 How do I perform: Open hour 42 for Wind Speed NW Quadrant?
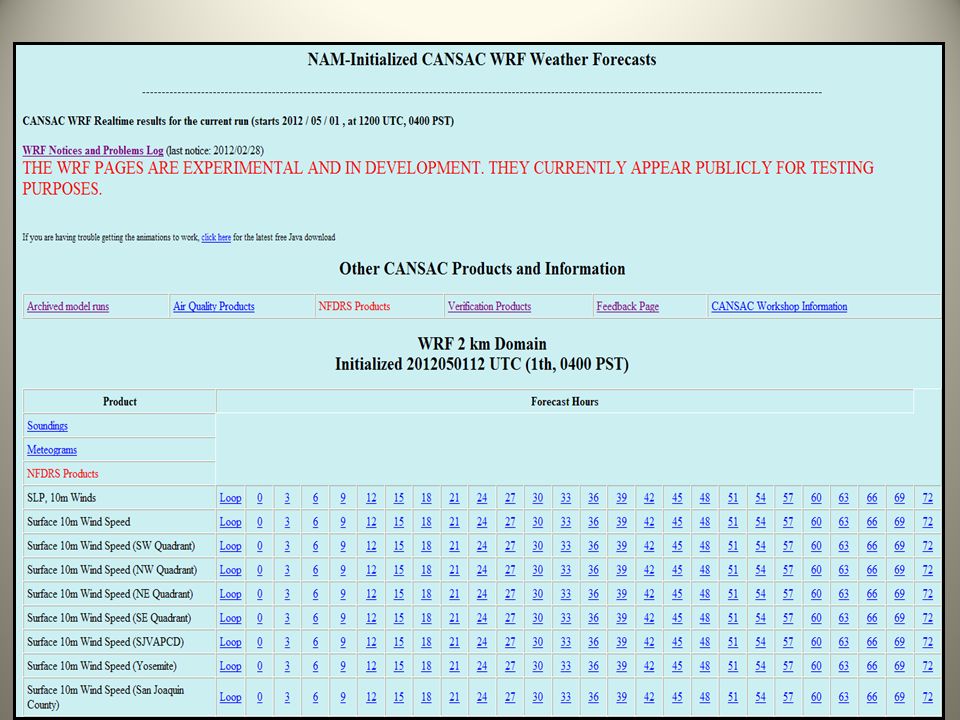(x=649, y=570)
